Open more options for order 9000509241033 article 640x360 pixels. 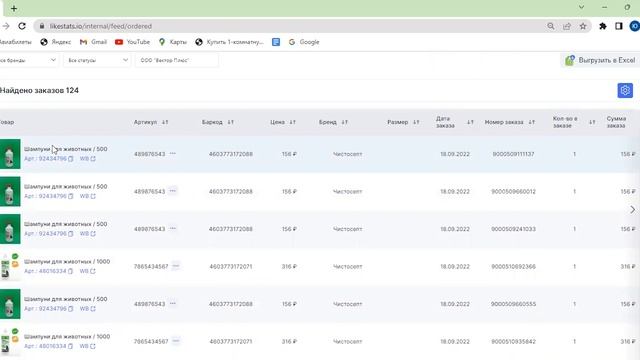point(173,229)
